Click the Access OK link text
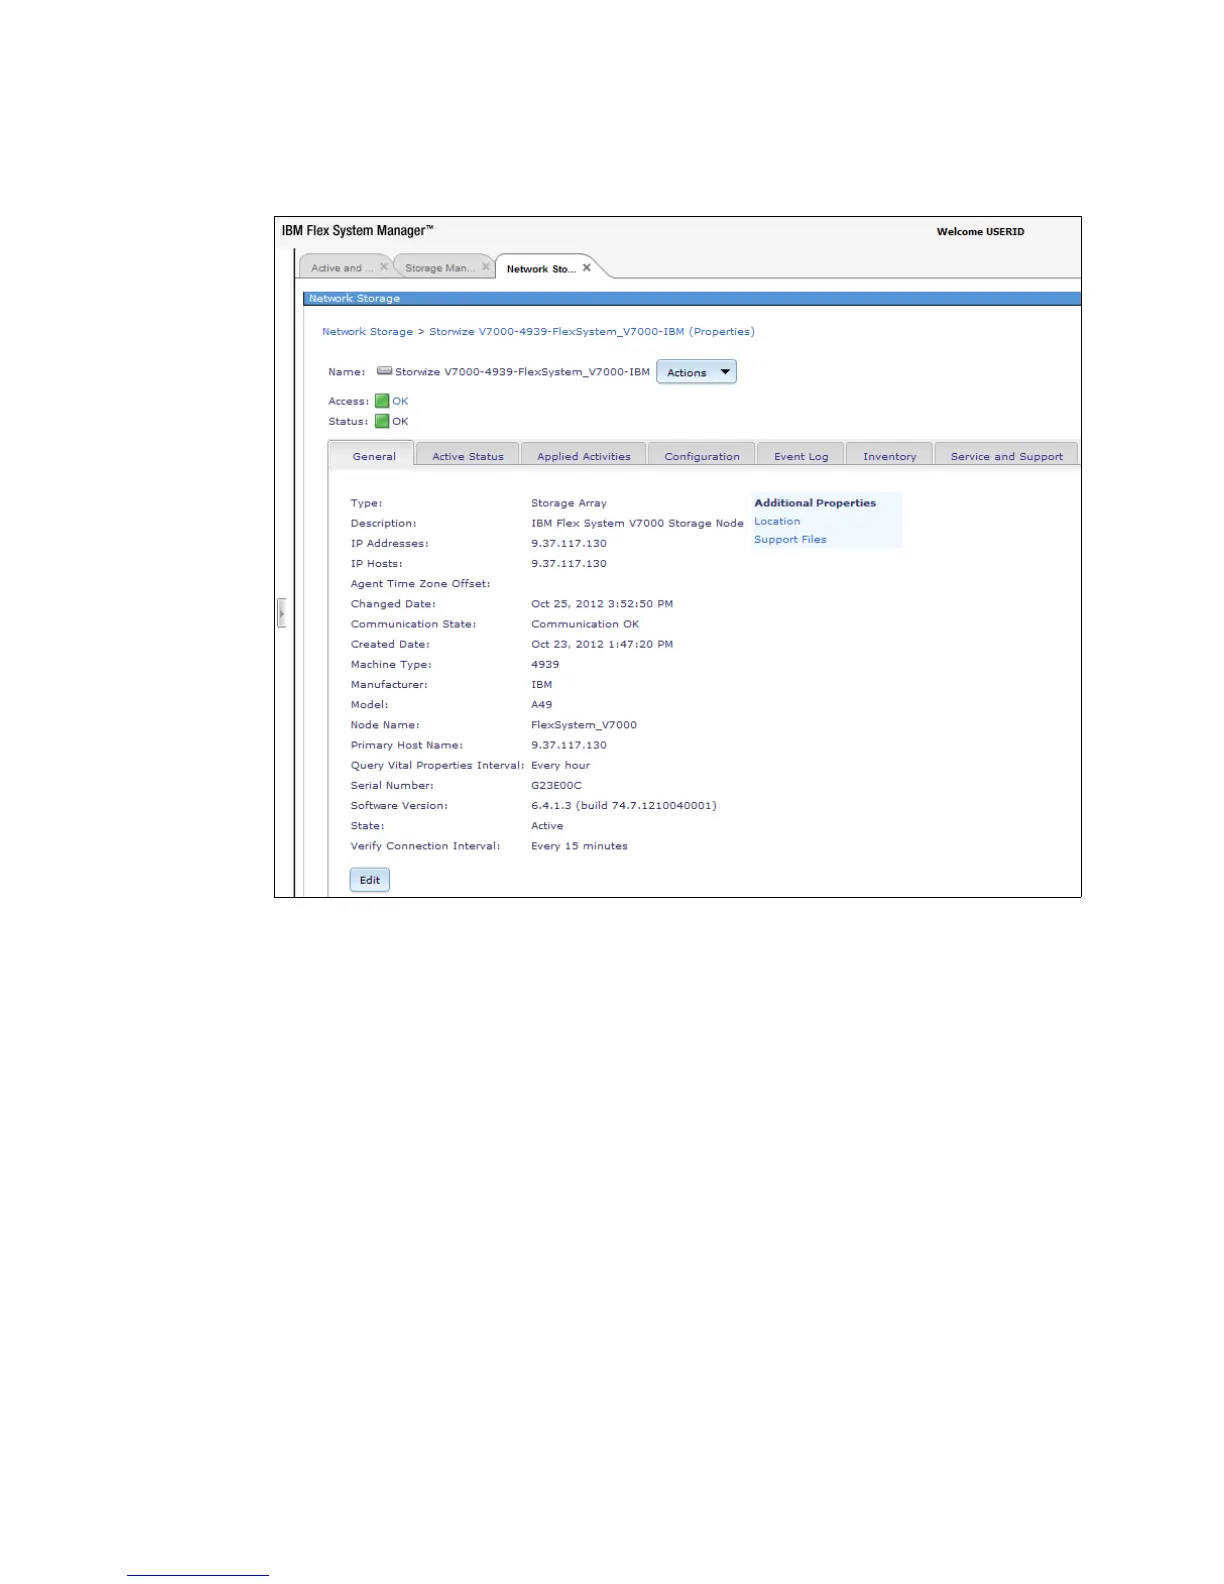 [x=400, y=401]
